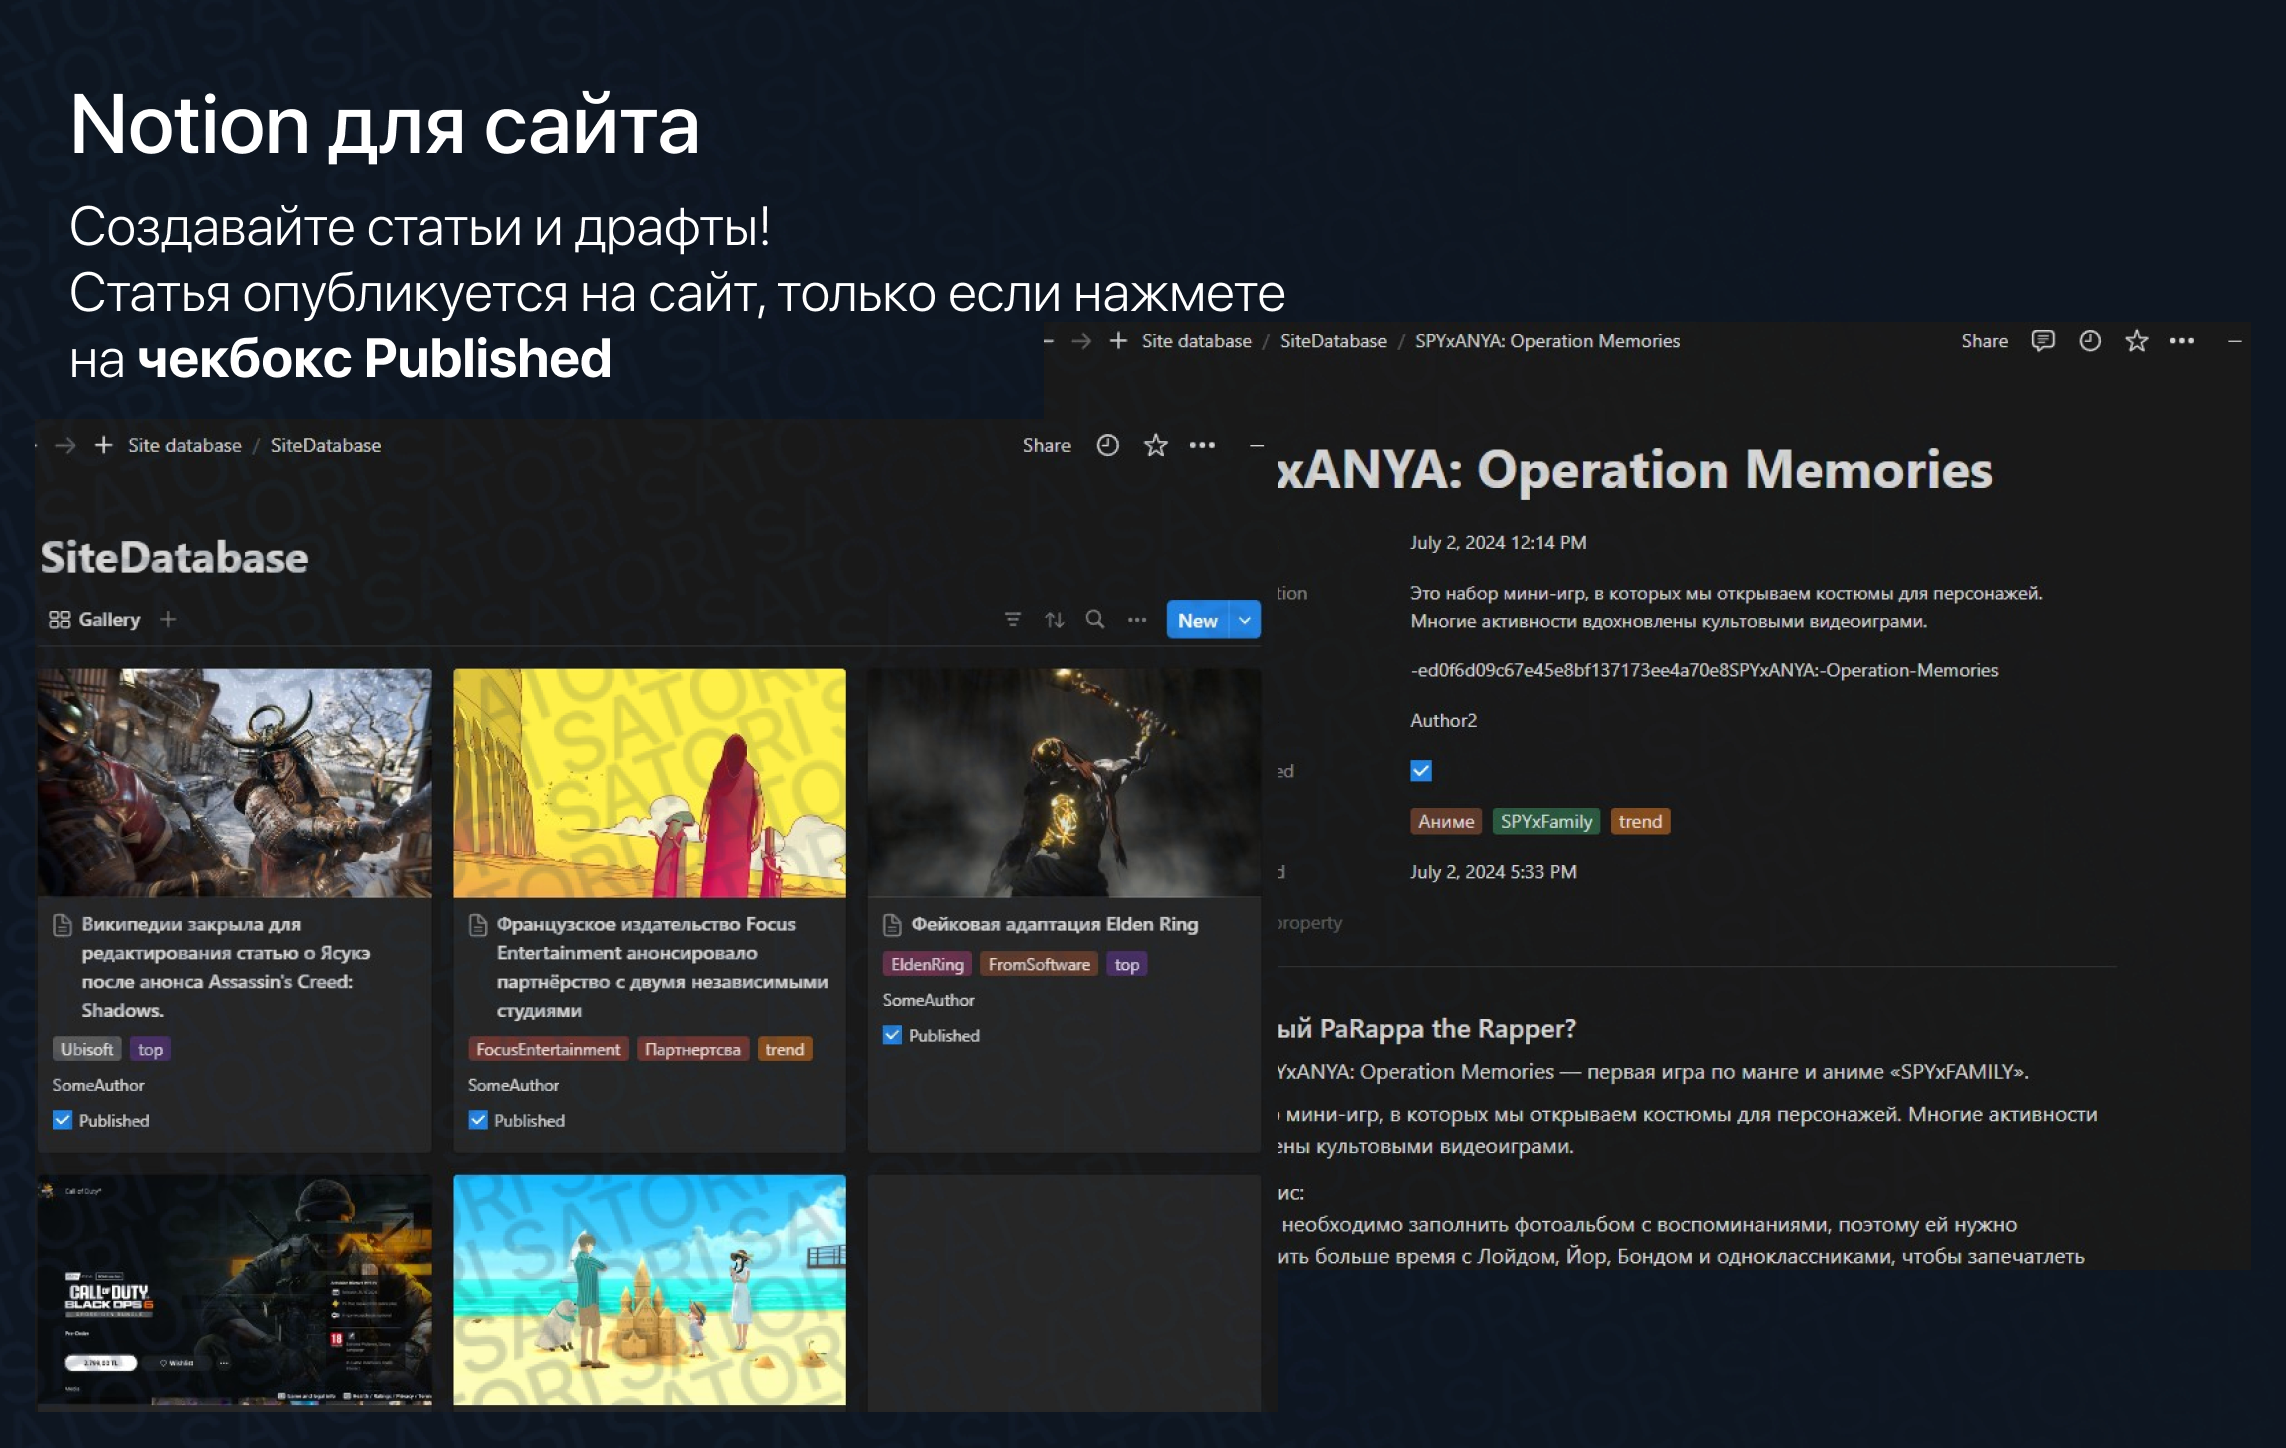2286x1448 pixels.
Task: Click the orange trend tag on SPYxANYA page
Action: [1639, 822]
